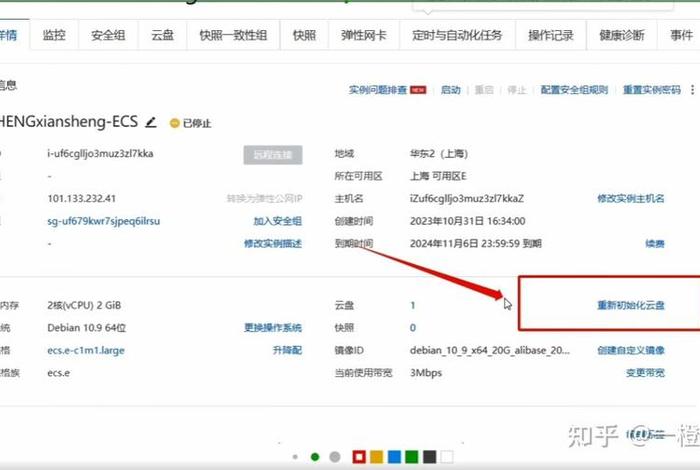Open the 操作记录 tab
700x470 pixels.
pos(550,35)
